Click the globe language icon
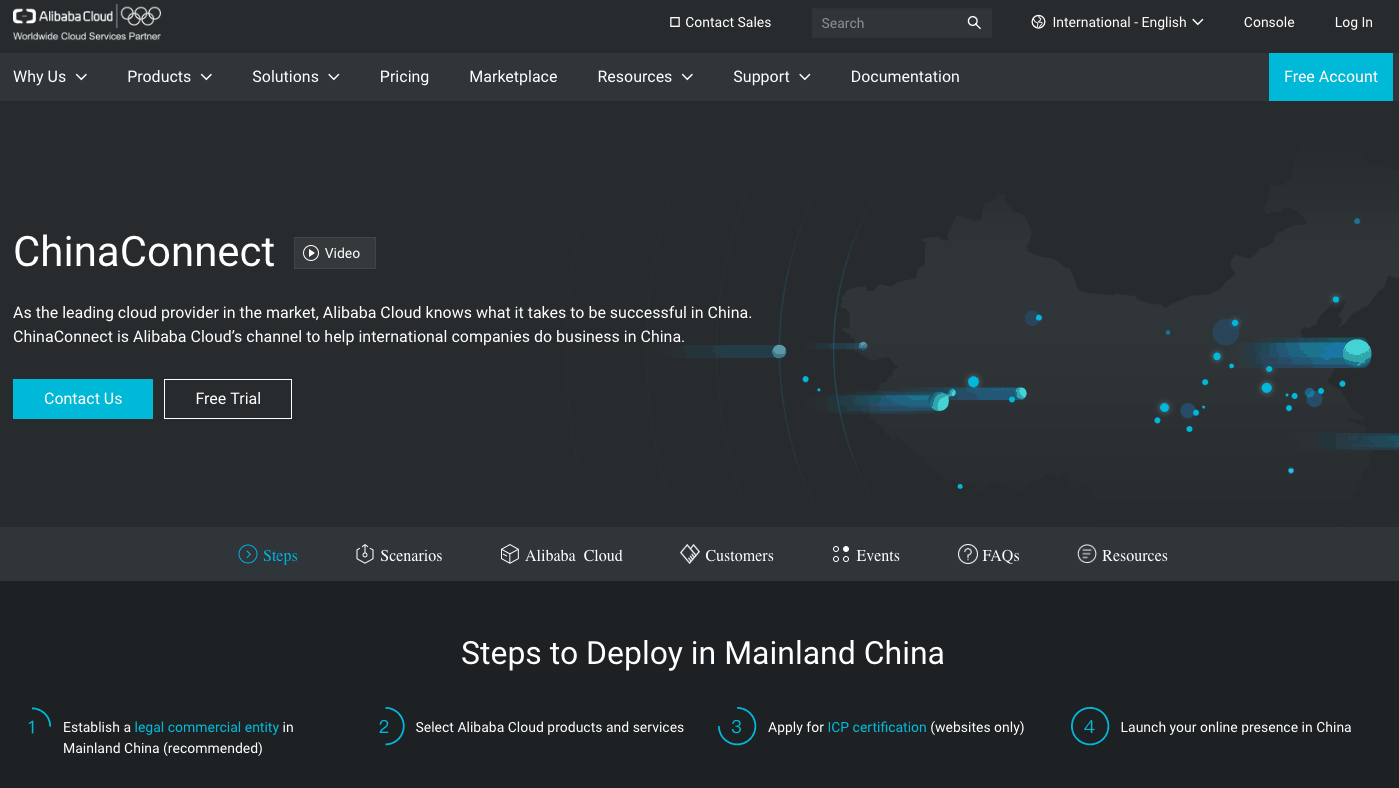1399x788 pixels. (1038, 22)
